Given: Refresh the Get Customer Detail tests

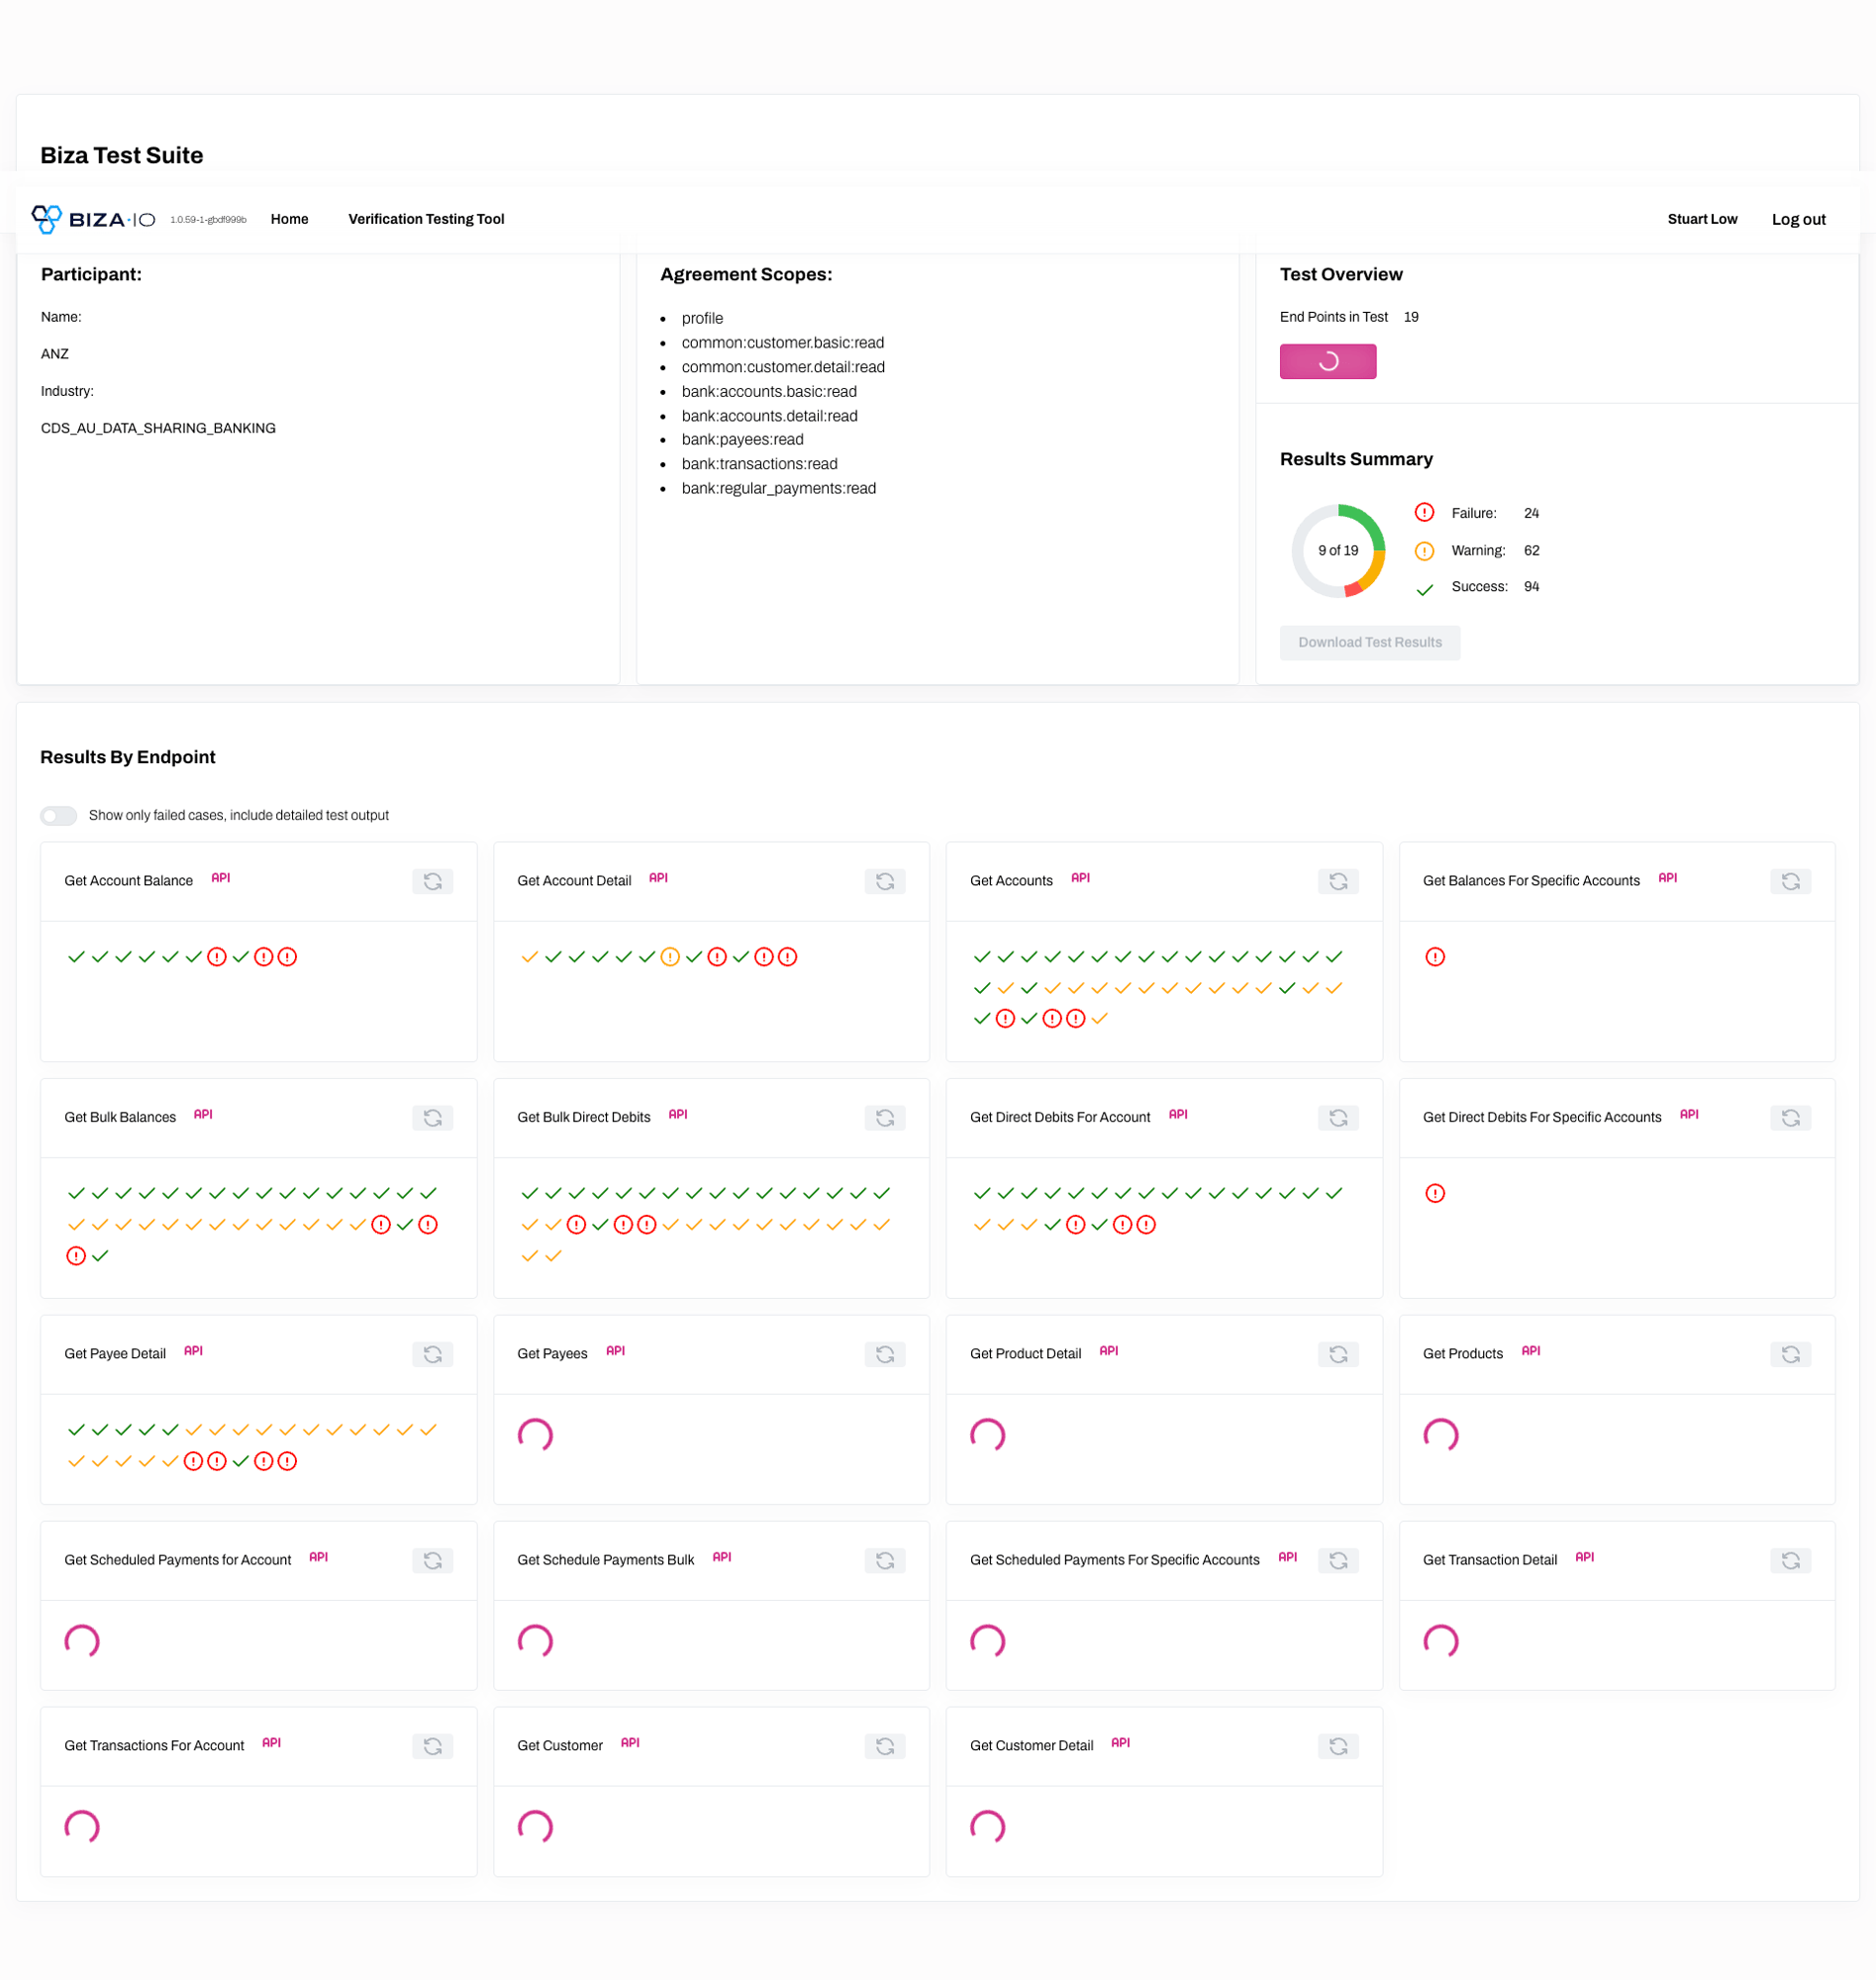Looking at the screenshot, I should coord(1338,1746).
